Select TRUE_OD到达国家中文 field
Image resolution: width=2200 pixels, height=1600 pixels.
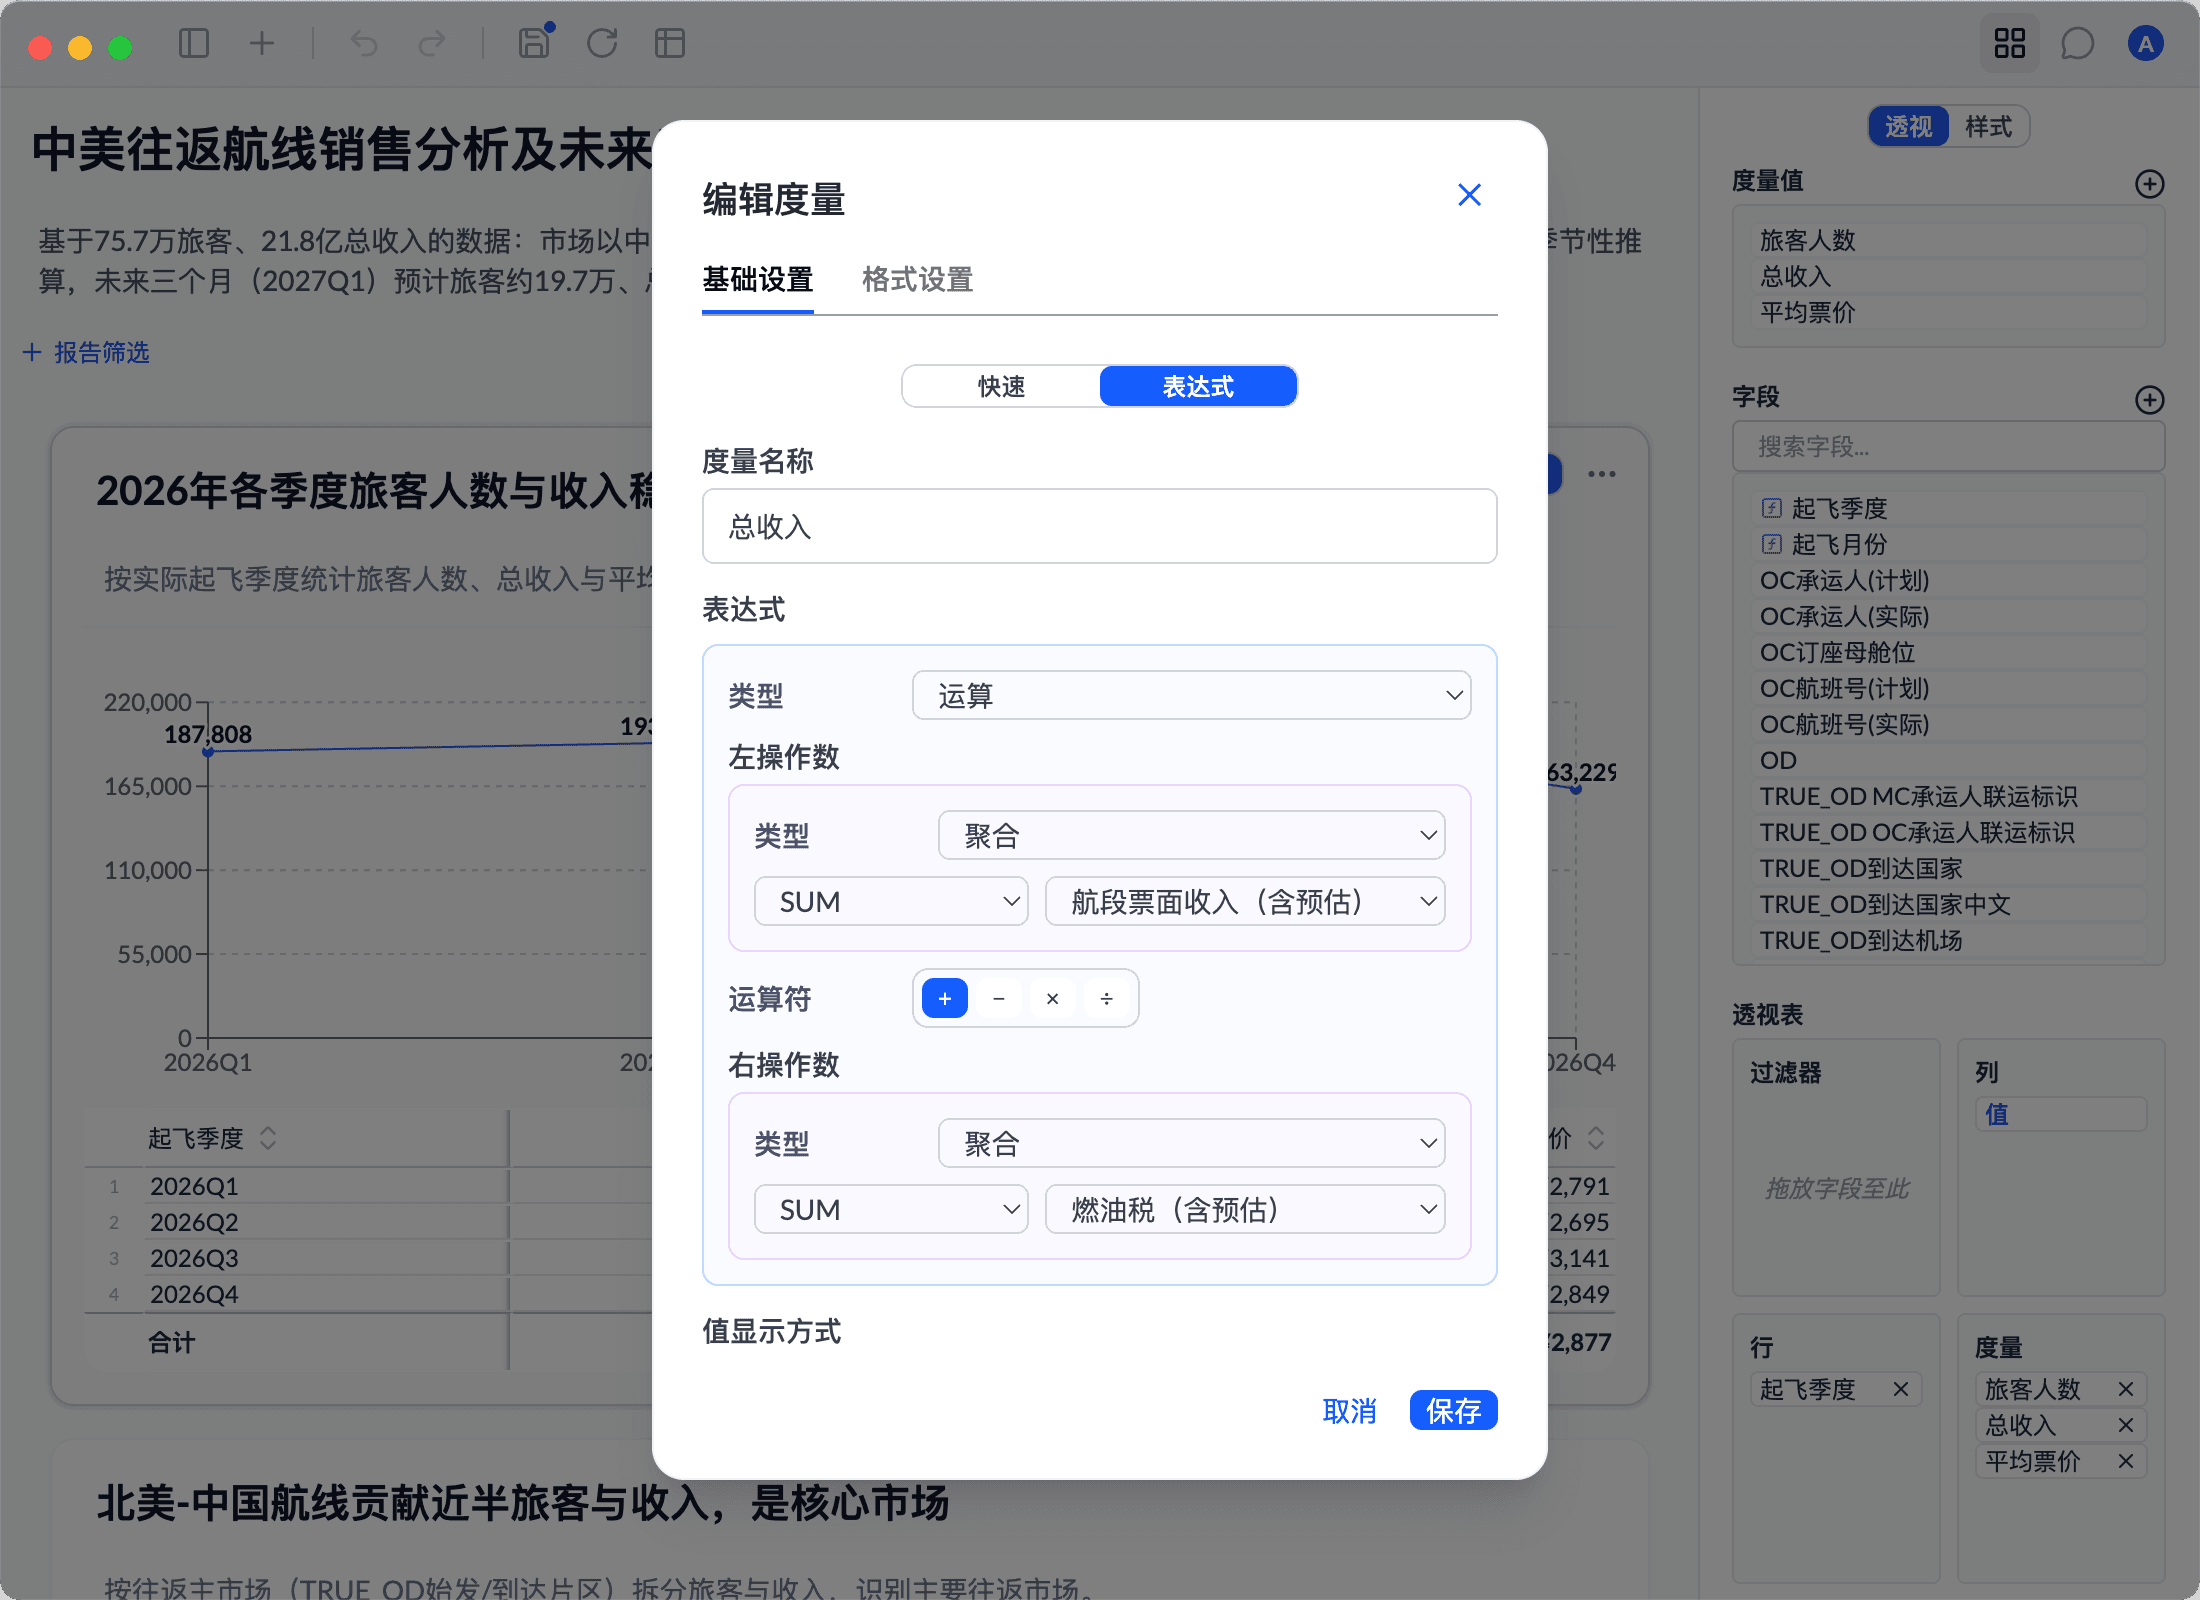[x=1948, y=904]
